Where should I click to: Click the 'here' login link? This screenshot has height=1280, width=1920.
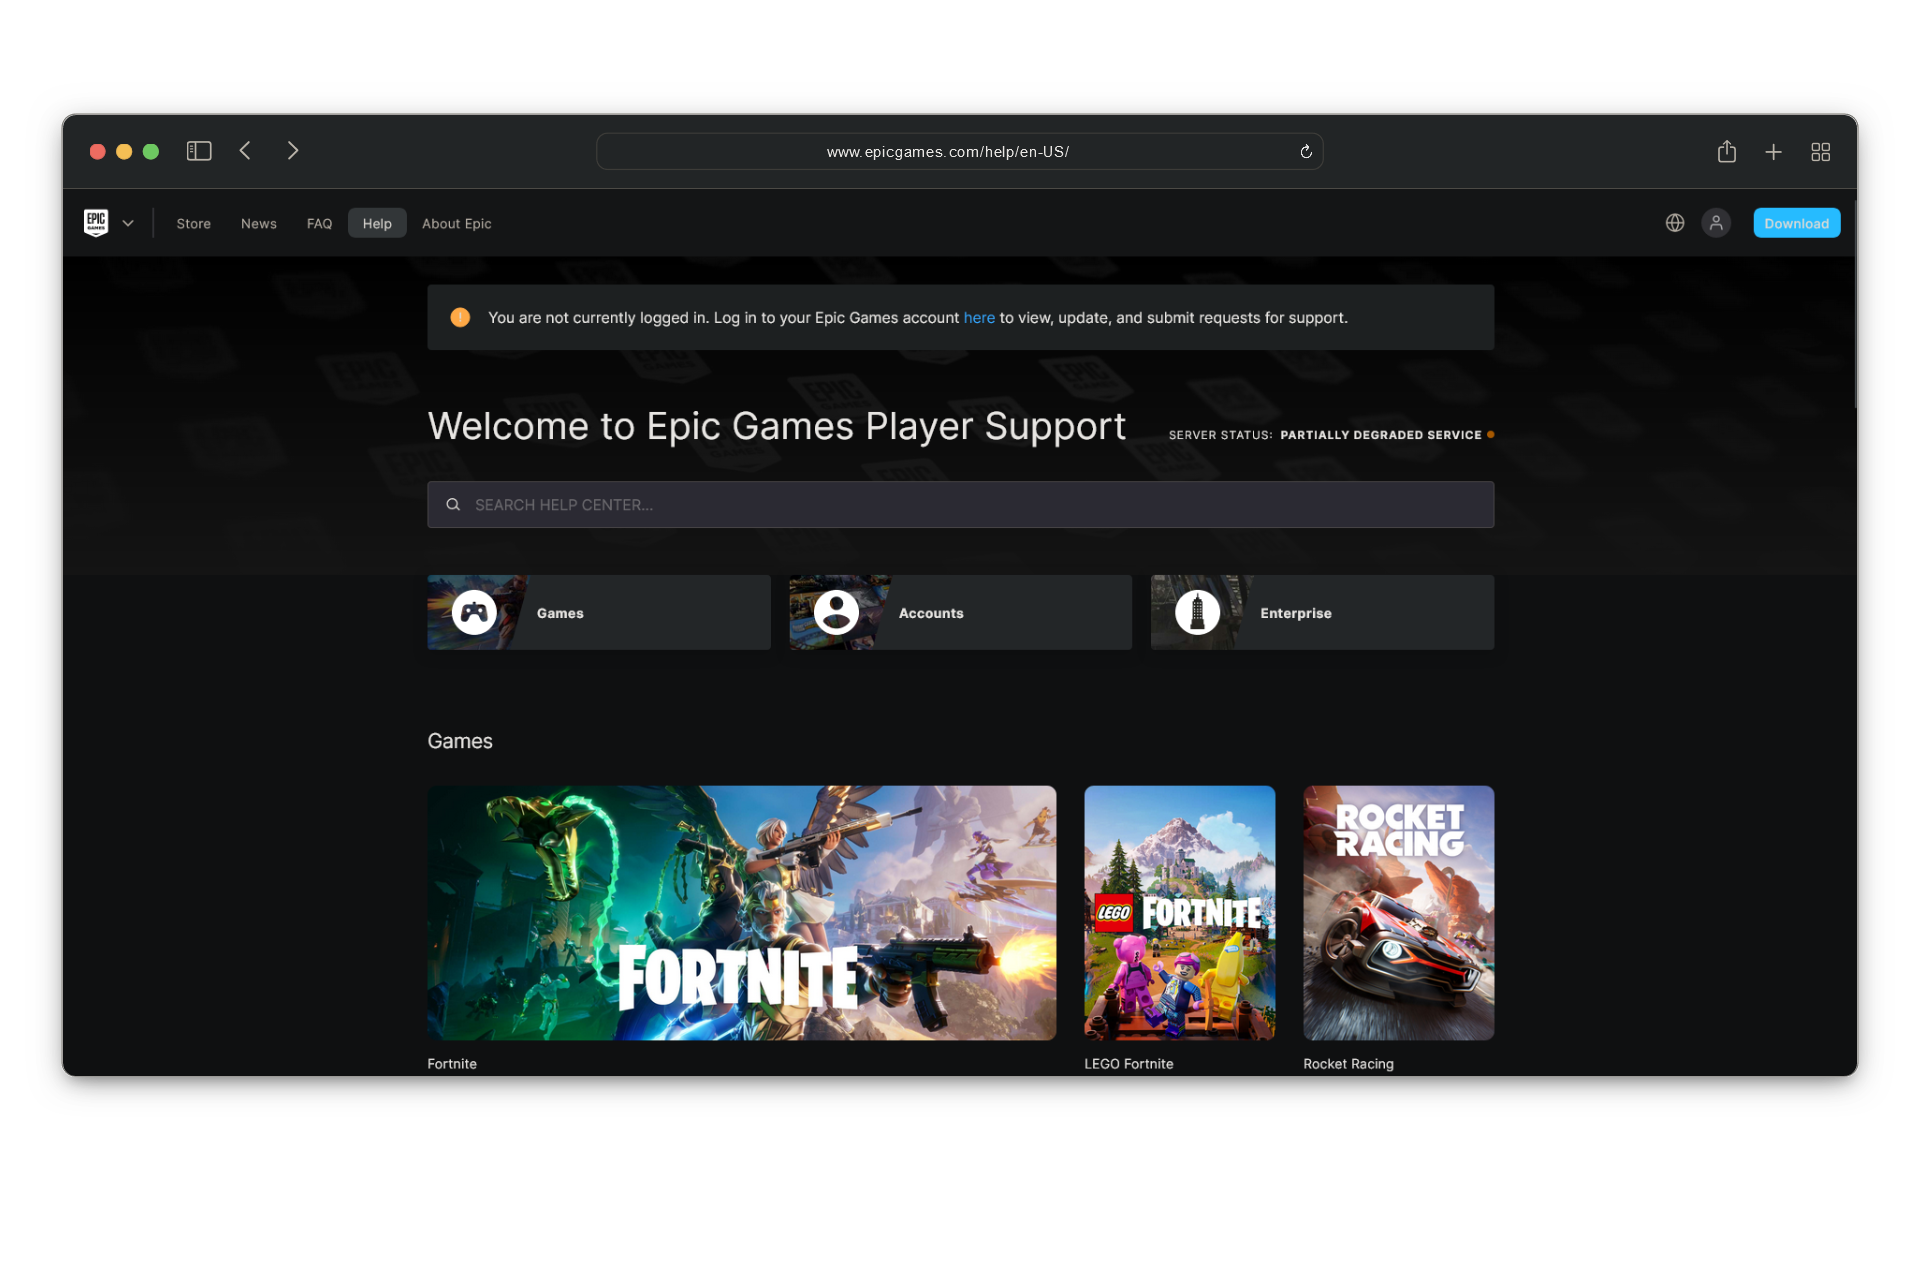tap(979, 318)
